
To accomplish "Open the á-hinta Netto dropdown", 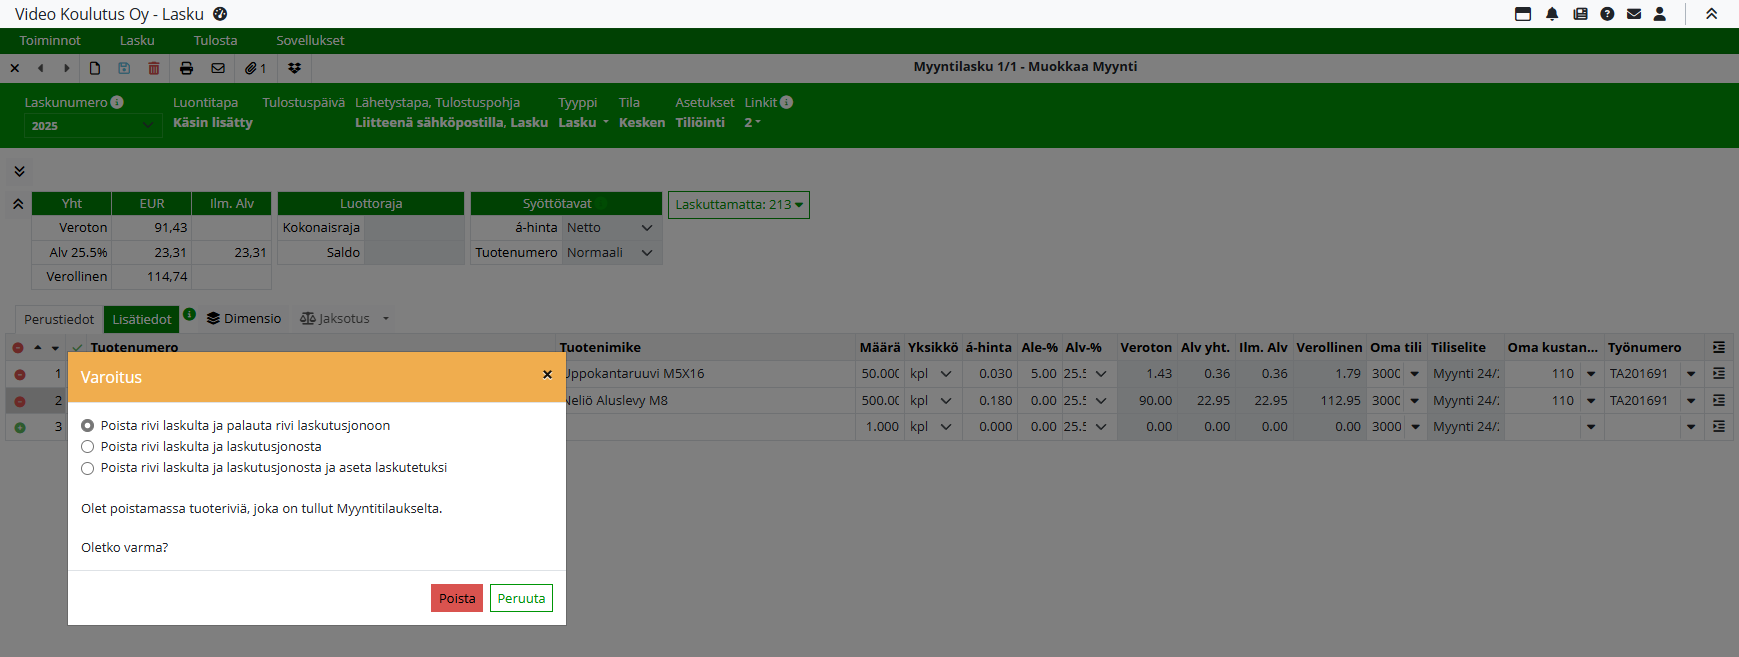I will pyautogui.click(x=610, y=228).
